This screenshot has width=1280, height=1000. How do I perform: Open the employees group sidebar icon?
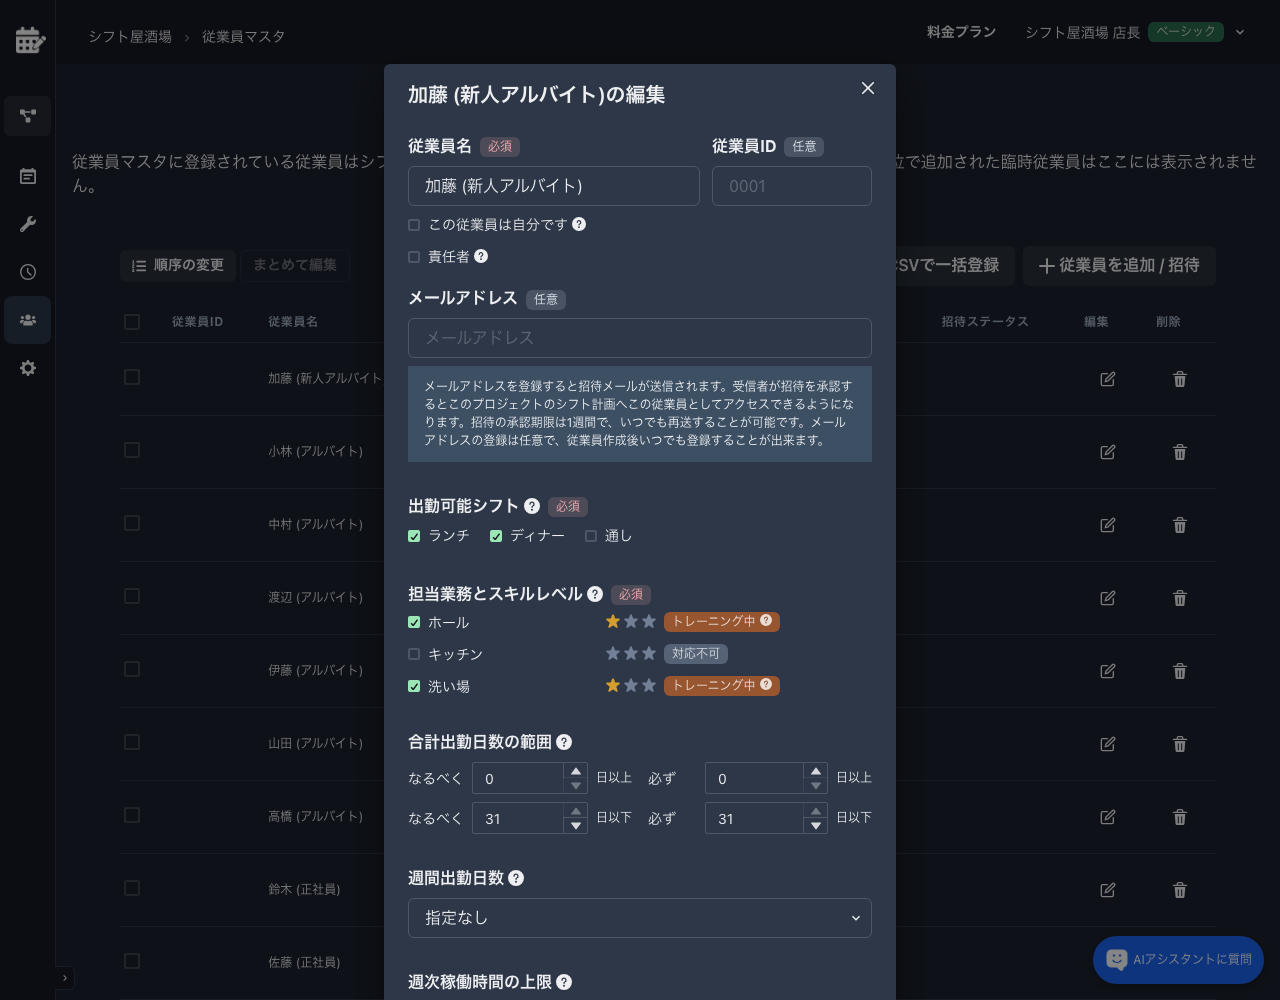(x=28, y=320)
